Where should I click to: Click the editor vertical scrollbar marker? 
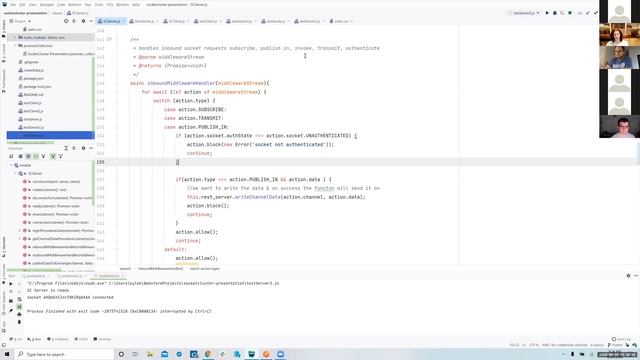click(638, 152)
